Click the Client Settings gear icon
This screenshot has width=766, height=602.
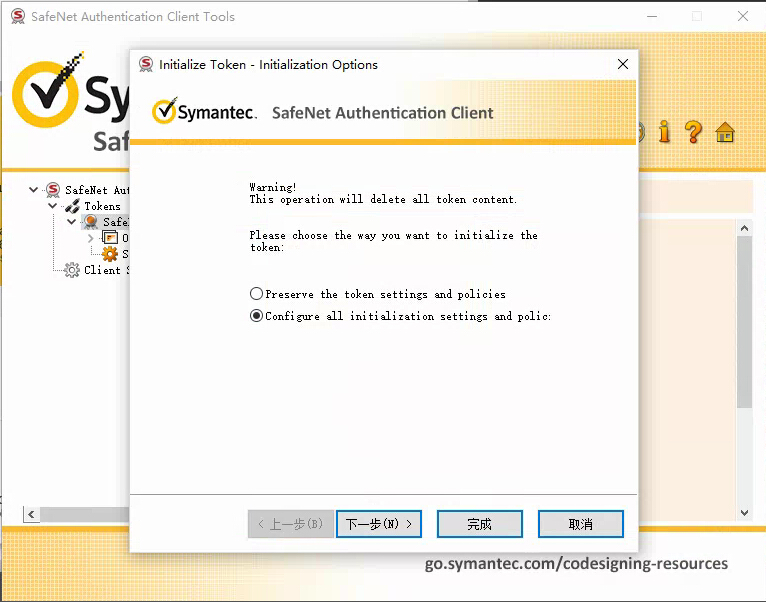coord(72,270)
